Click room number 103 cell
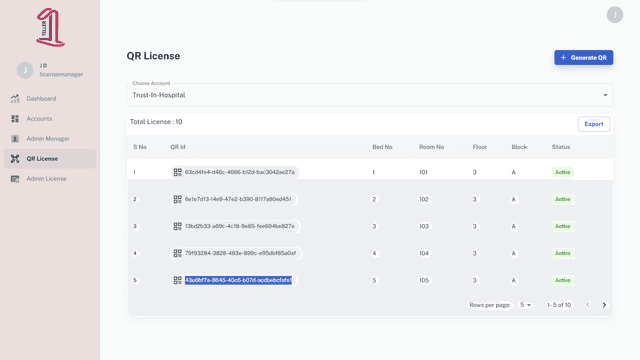This screenshot has height=360, width=640. [424, 226]
